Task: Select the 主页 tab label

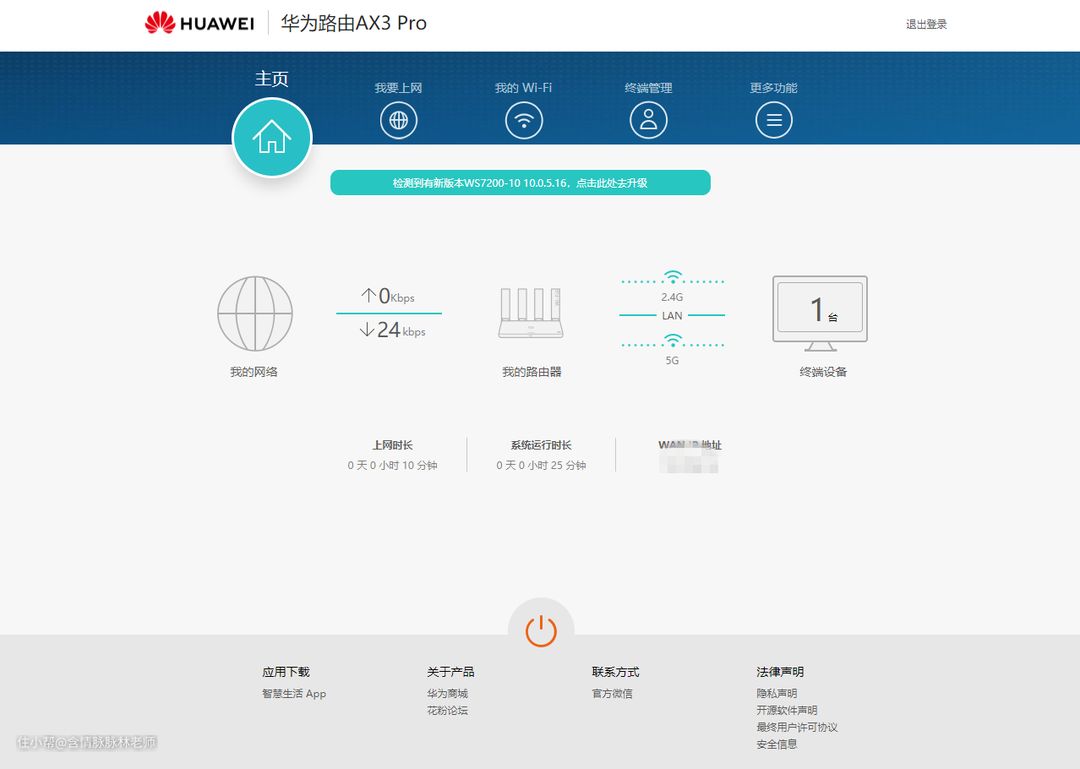Action: point(271,79)
